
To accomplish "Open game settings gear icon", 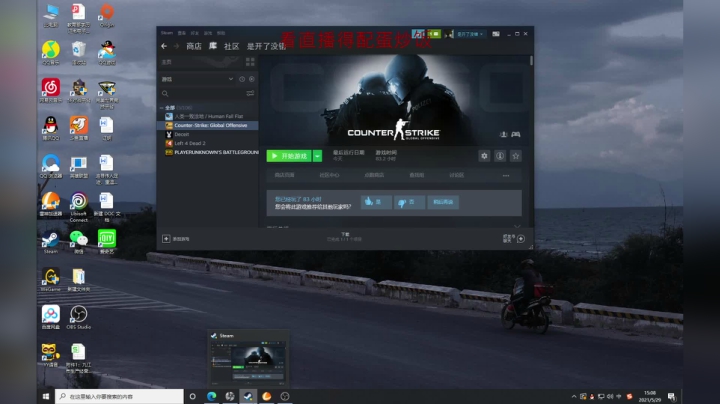I will pos(484,156).
